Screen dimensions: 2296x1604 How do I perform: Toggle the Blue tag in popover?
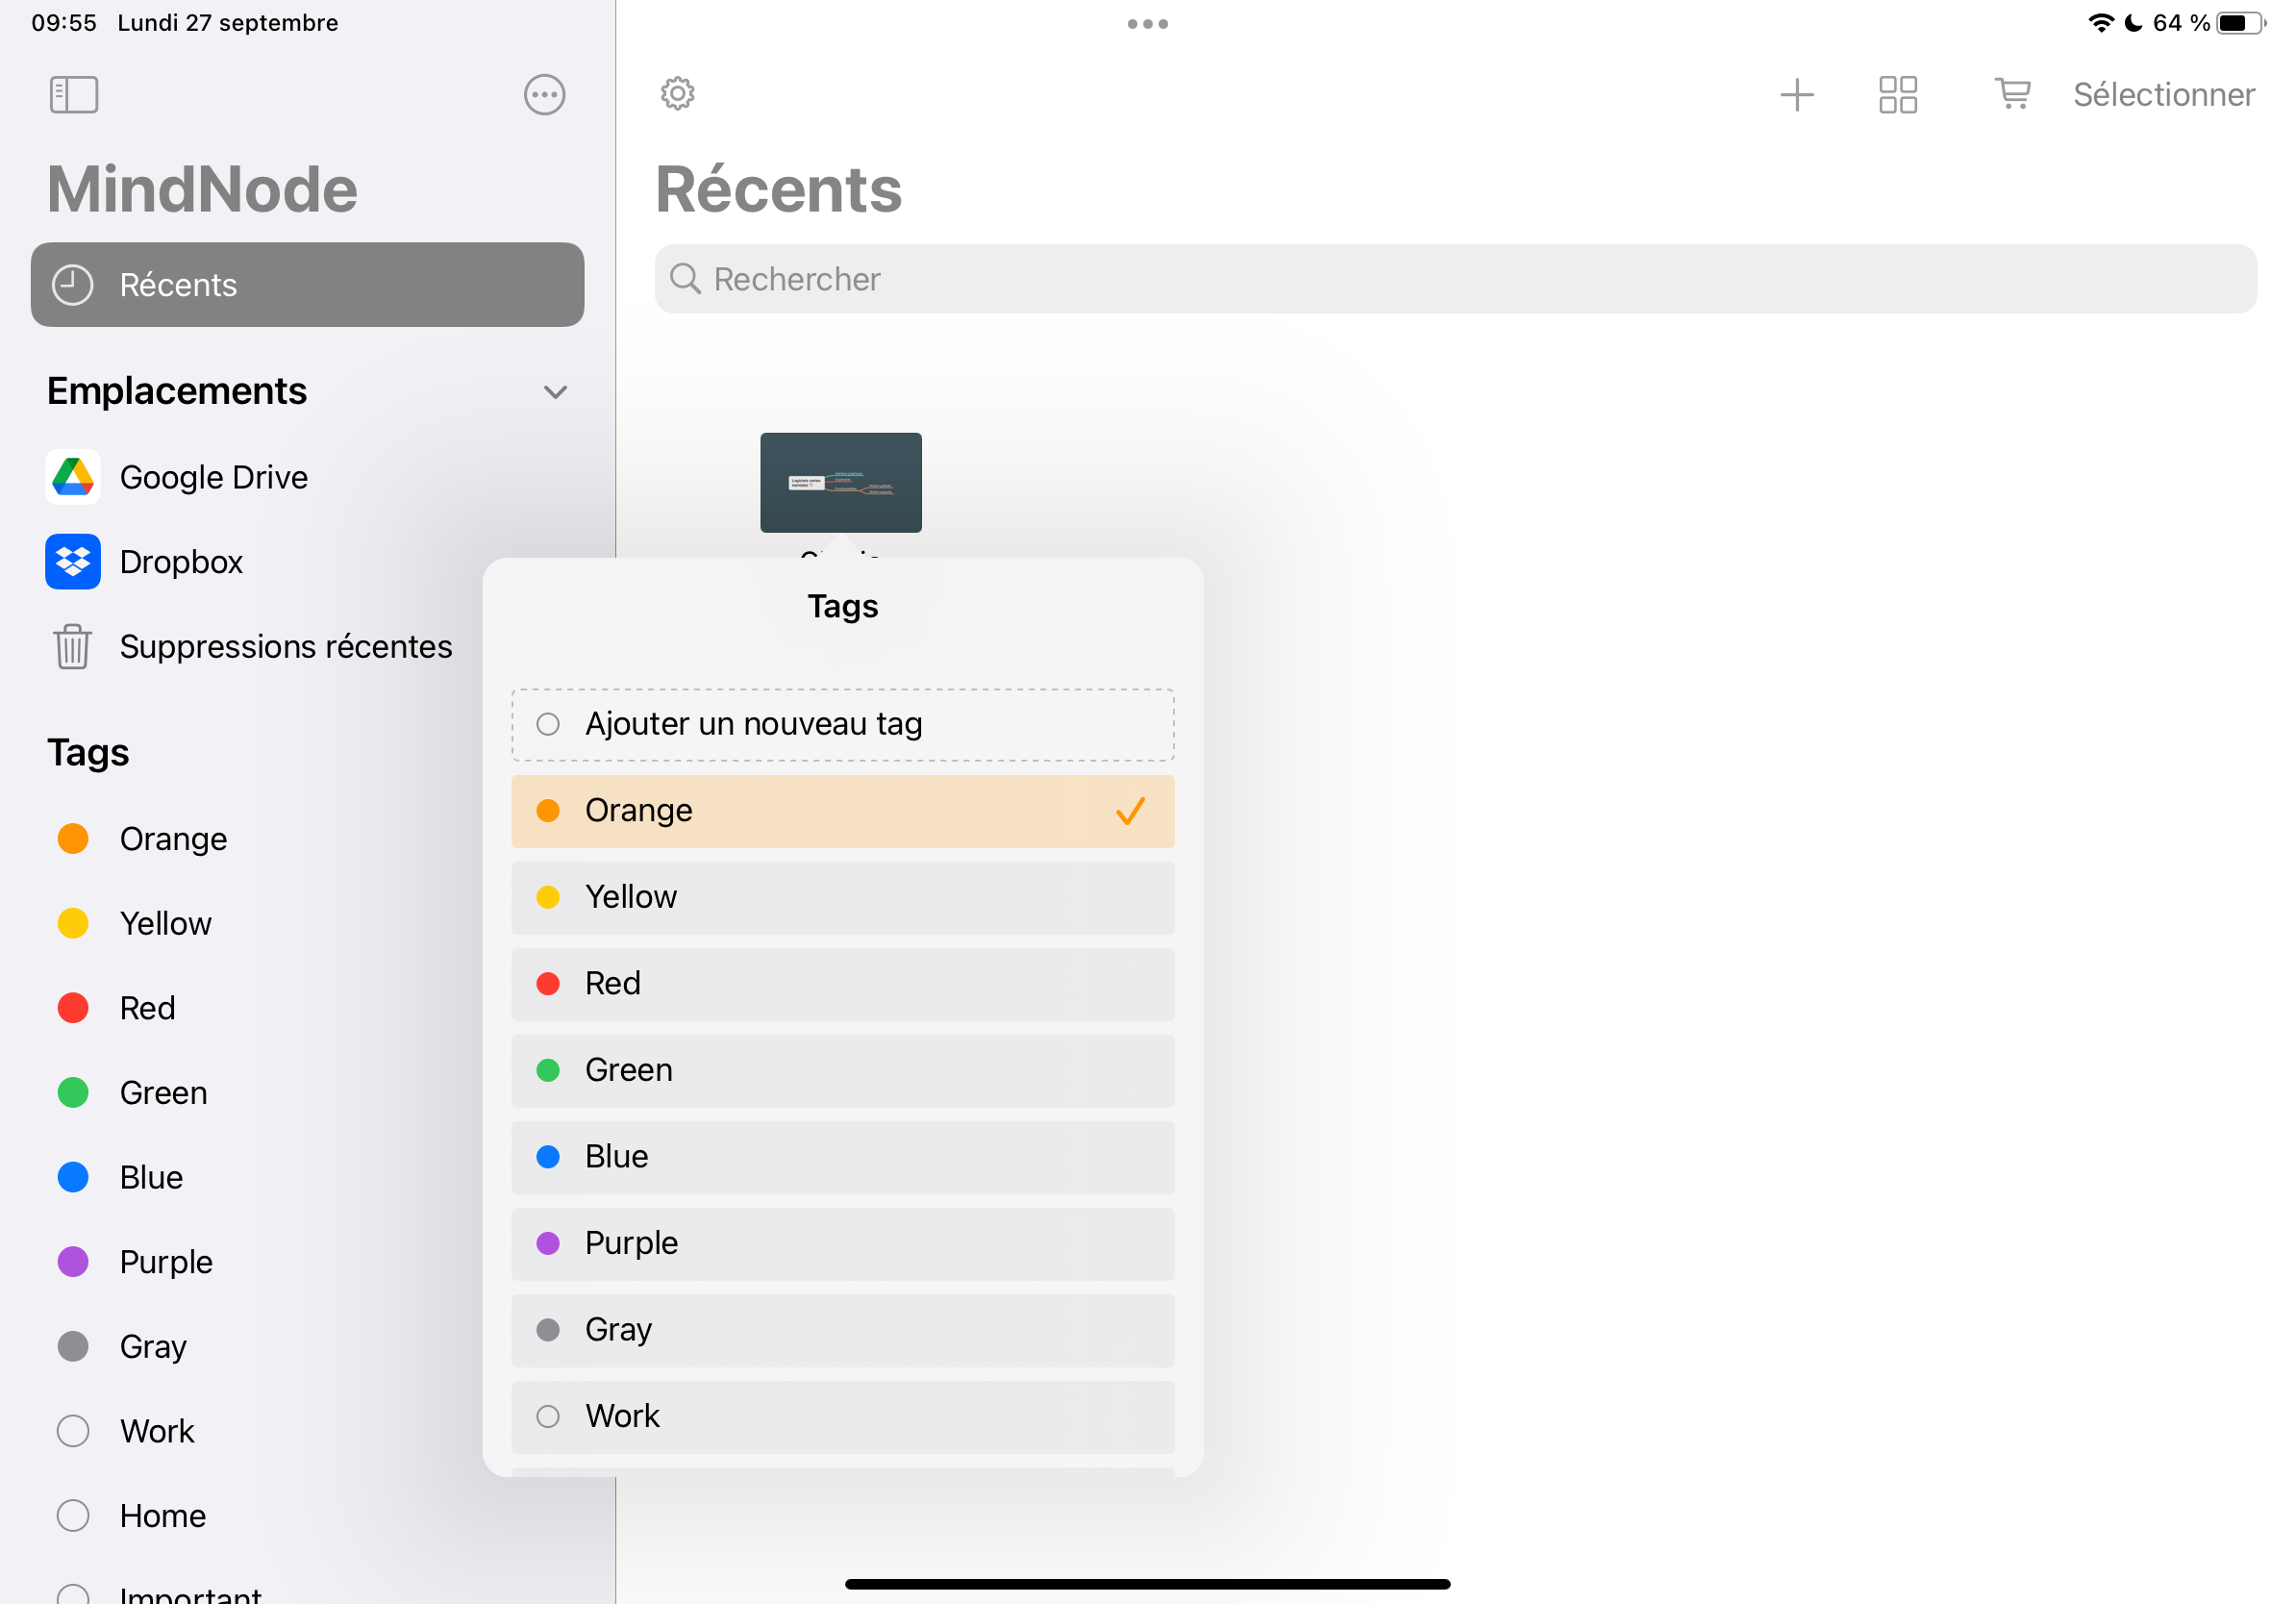pyautogui.click(x=842, y=1157)
